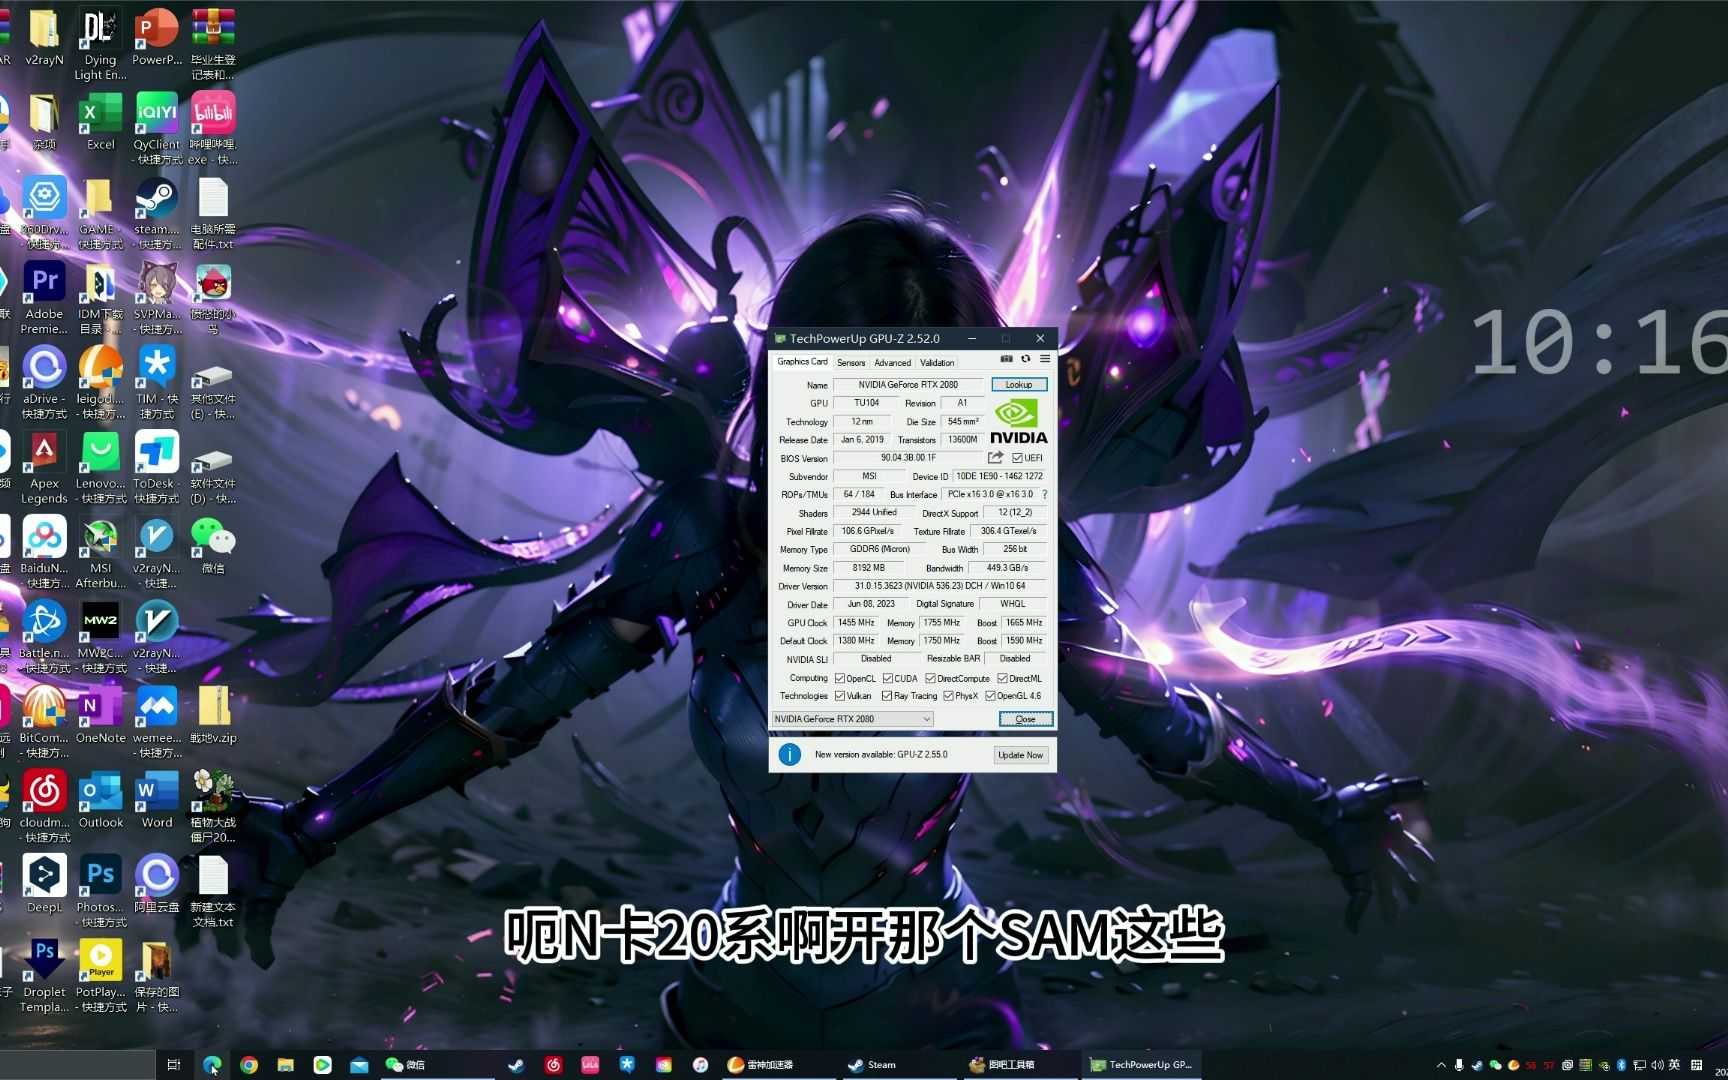Open the DeepL desktop icon
Image resolution: width=1728 pixels, height=1080 pixels.
(45, 884)
